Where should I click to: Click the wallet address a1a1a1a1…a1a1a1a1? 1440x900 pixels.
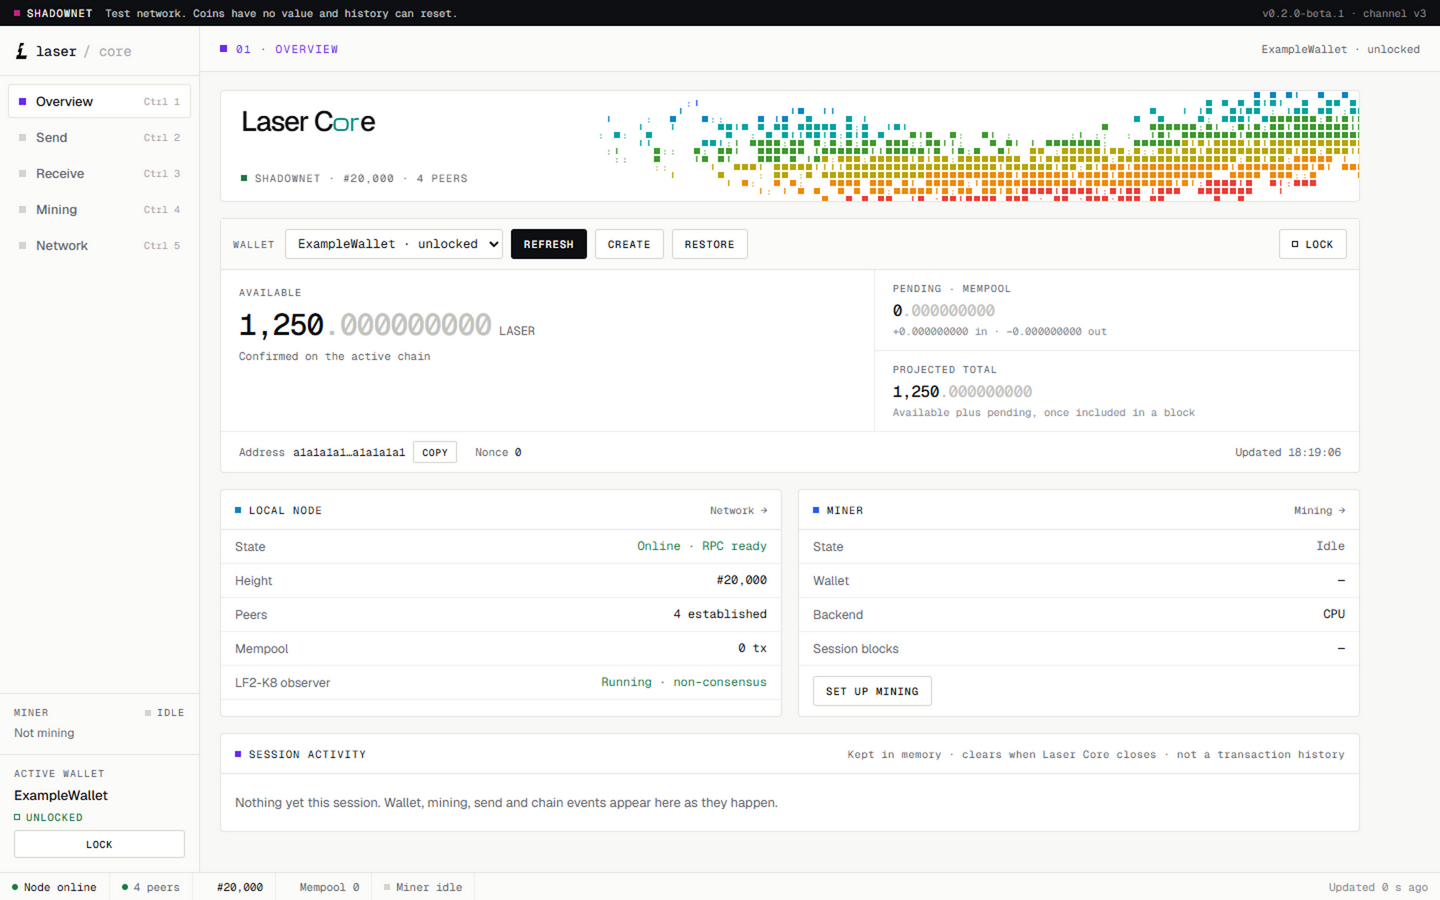349,452
